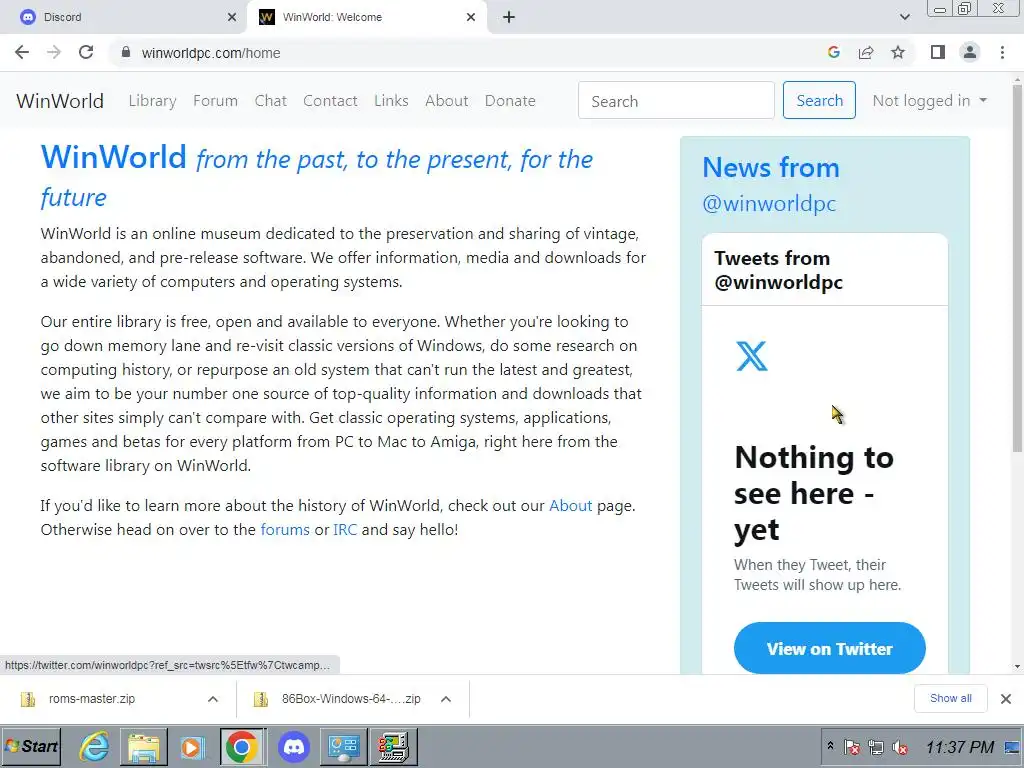
Task: Click the browser back arrow
Action: coord(22,52)
